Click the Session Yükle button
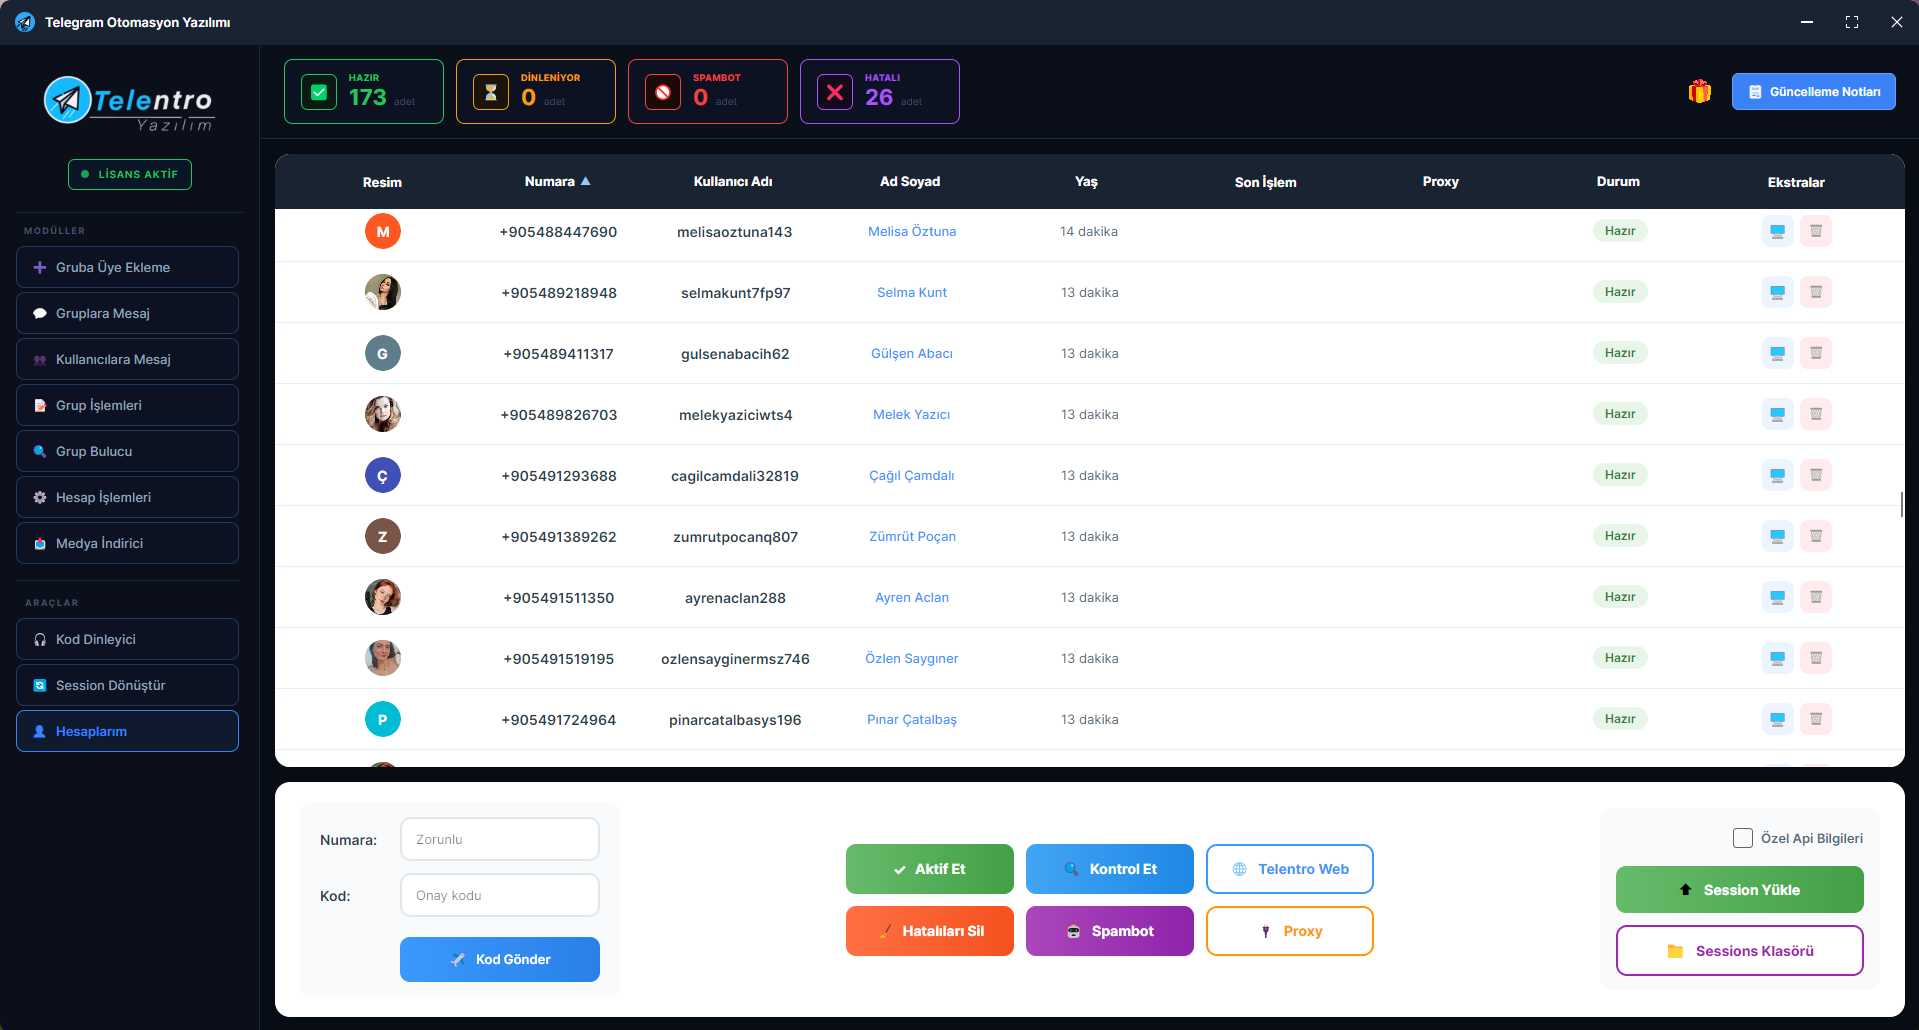This screenshot has height=1030, width=1919. [x=1739, y=890]
